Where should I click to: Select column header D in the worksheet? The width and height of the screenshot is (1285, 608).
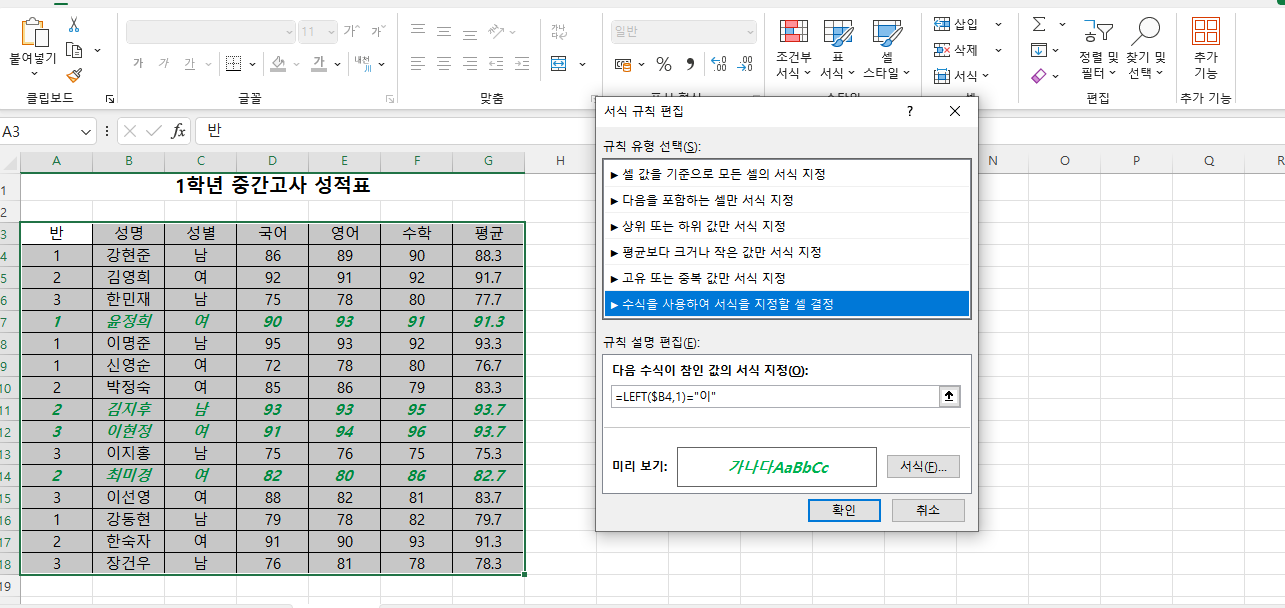pyautogui.click(x=272, y=162)
